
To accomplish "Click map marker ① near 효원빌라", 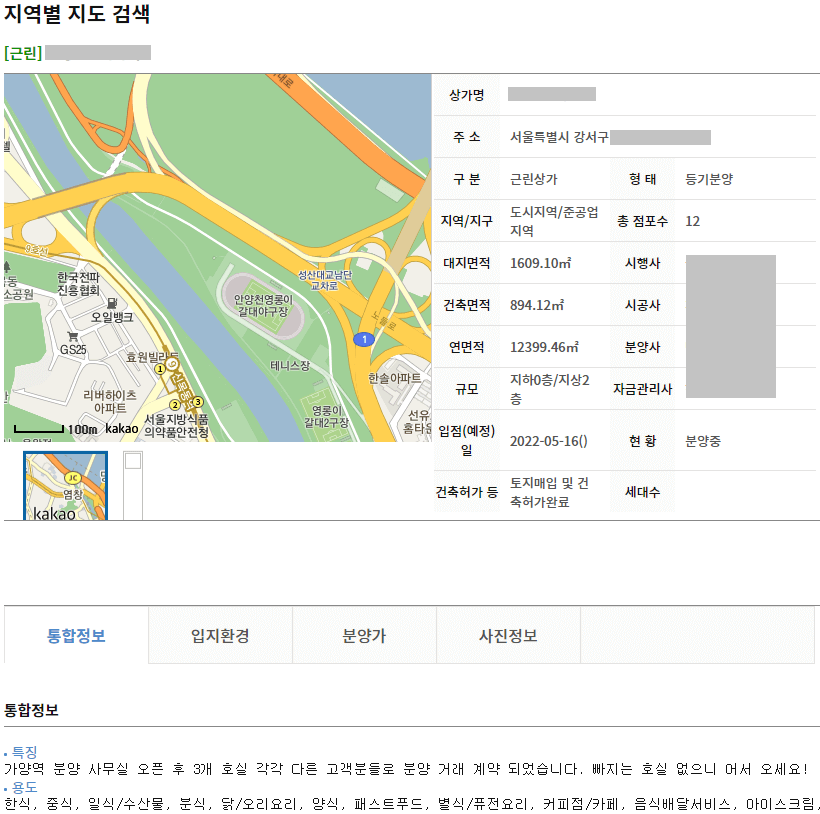I will [x=160, y=368].
